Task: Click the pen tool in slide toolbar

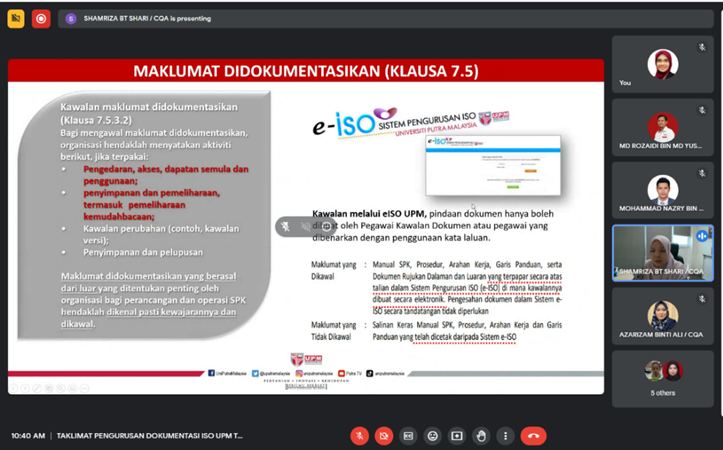Action: (37, 389)
